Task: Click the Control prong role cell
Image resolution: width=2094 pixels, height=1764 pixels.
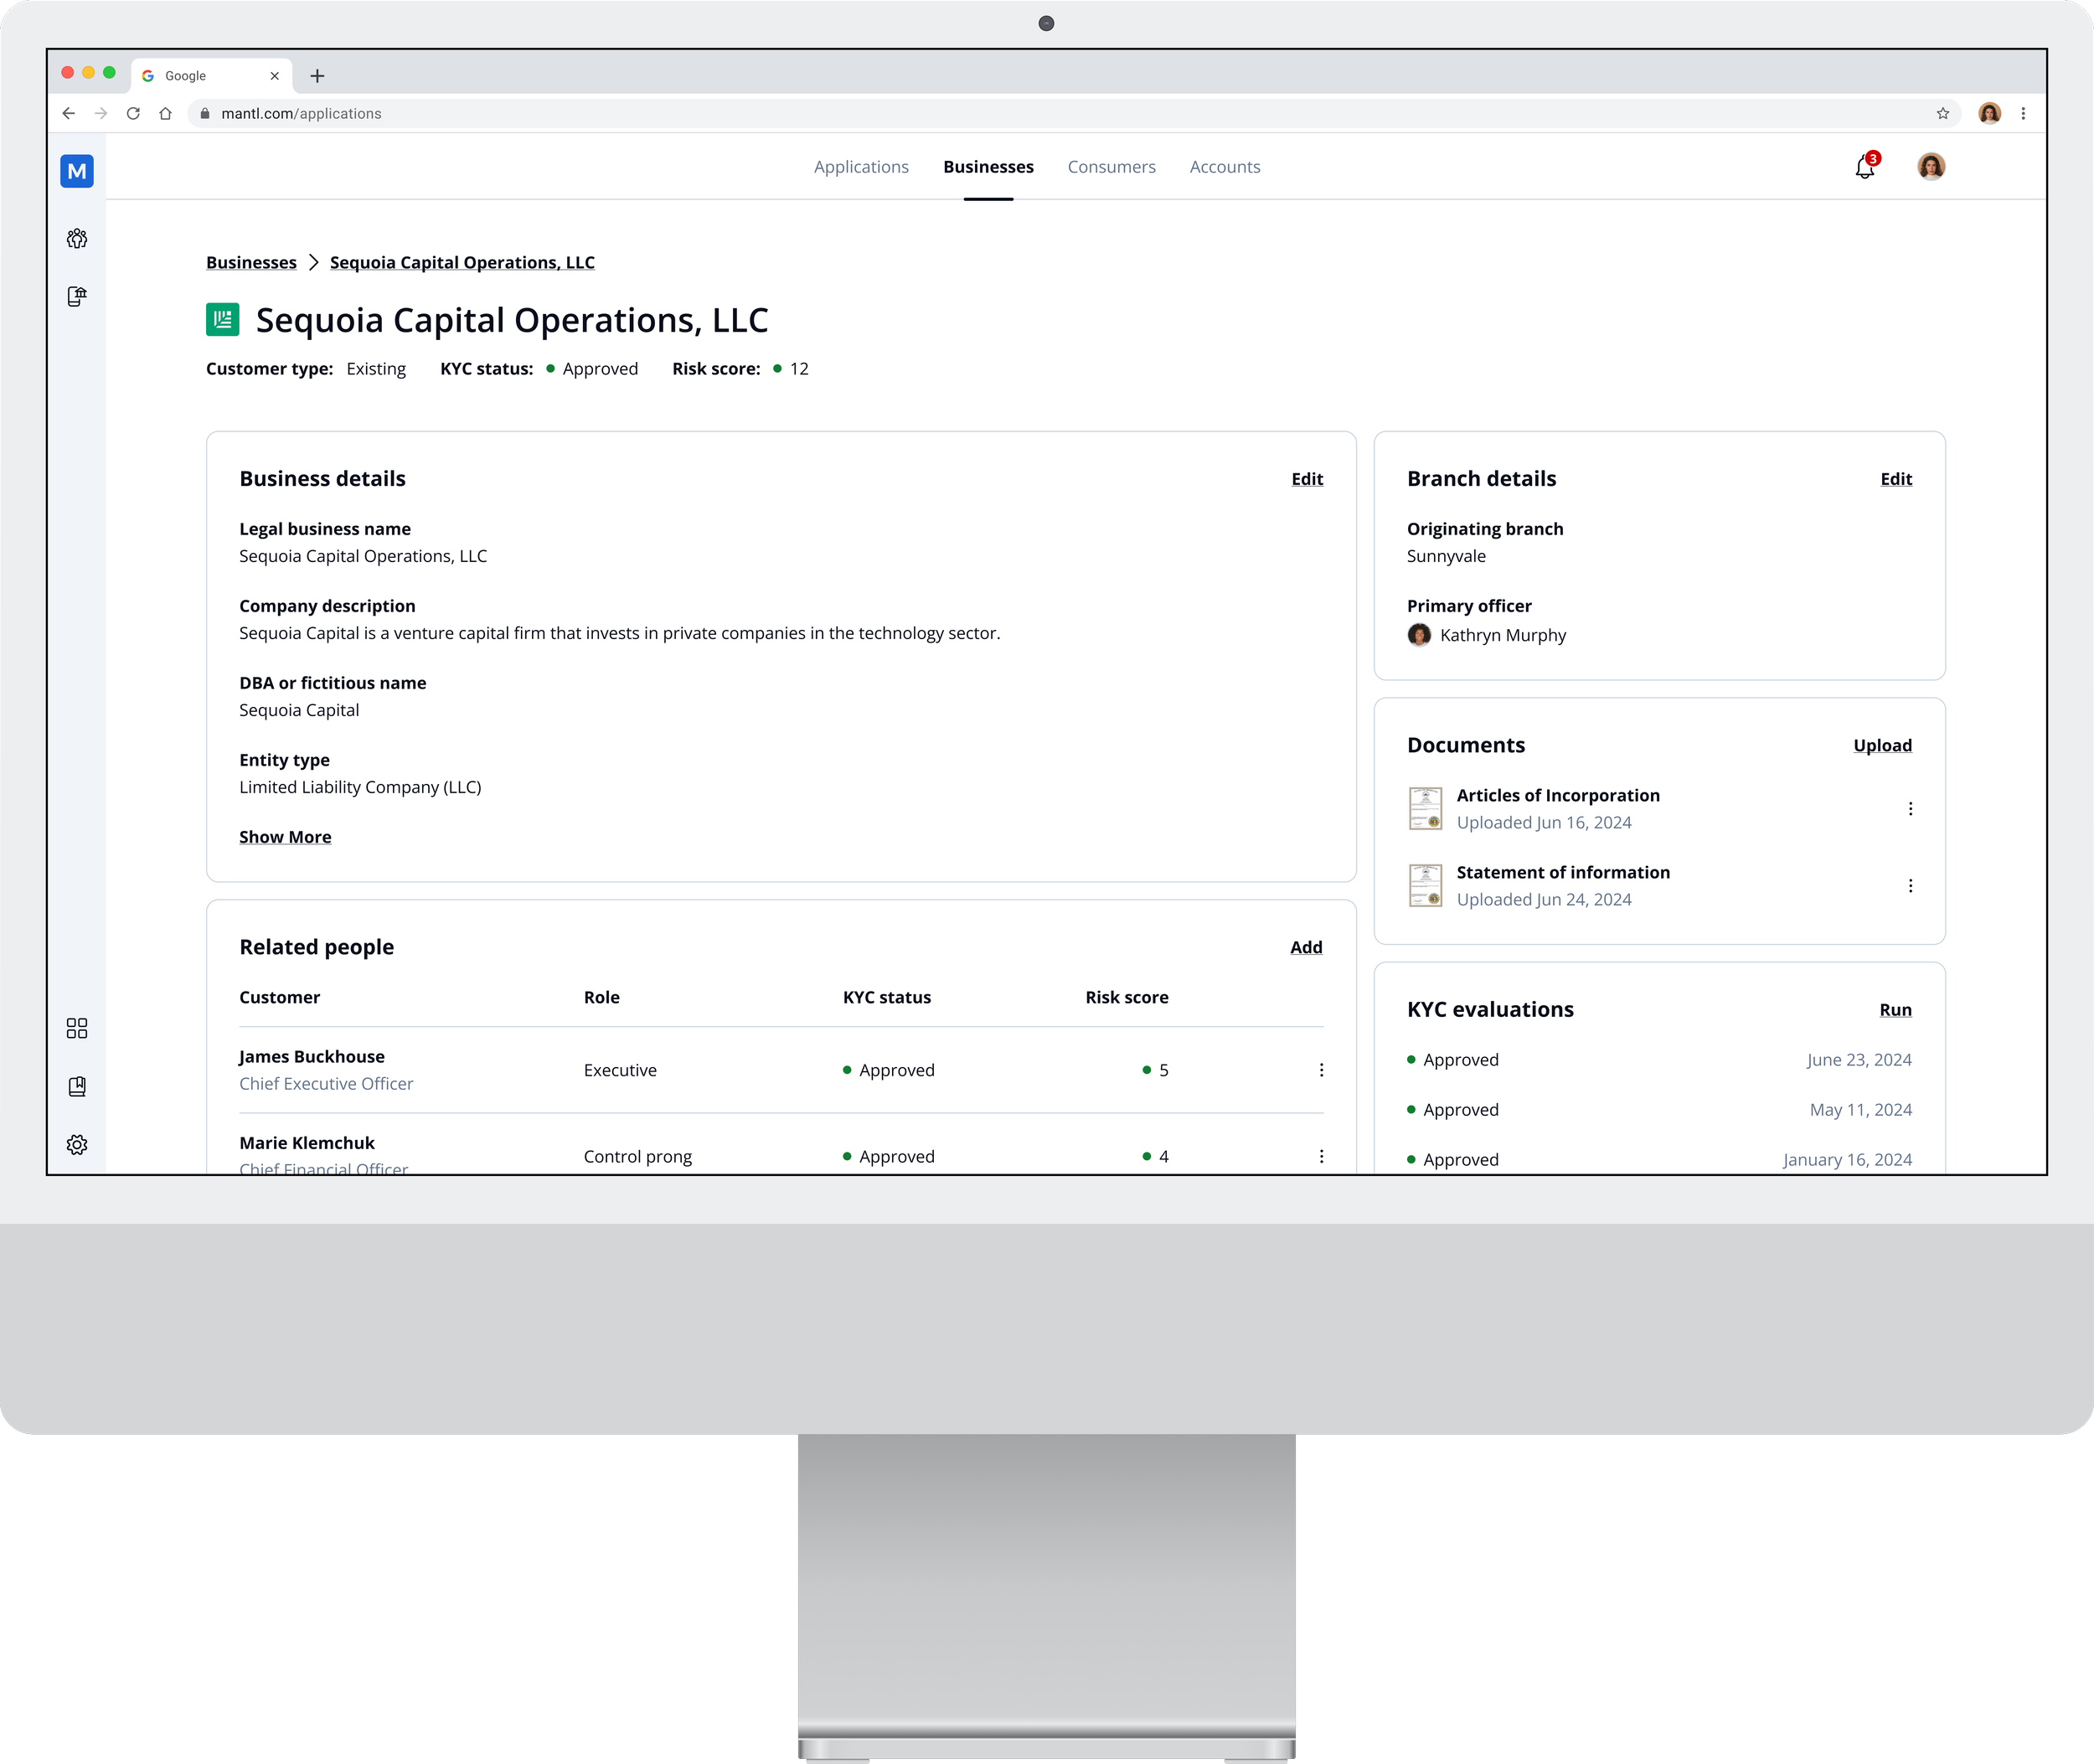Action: pos(638,1157)
